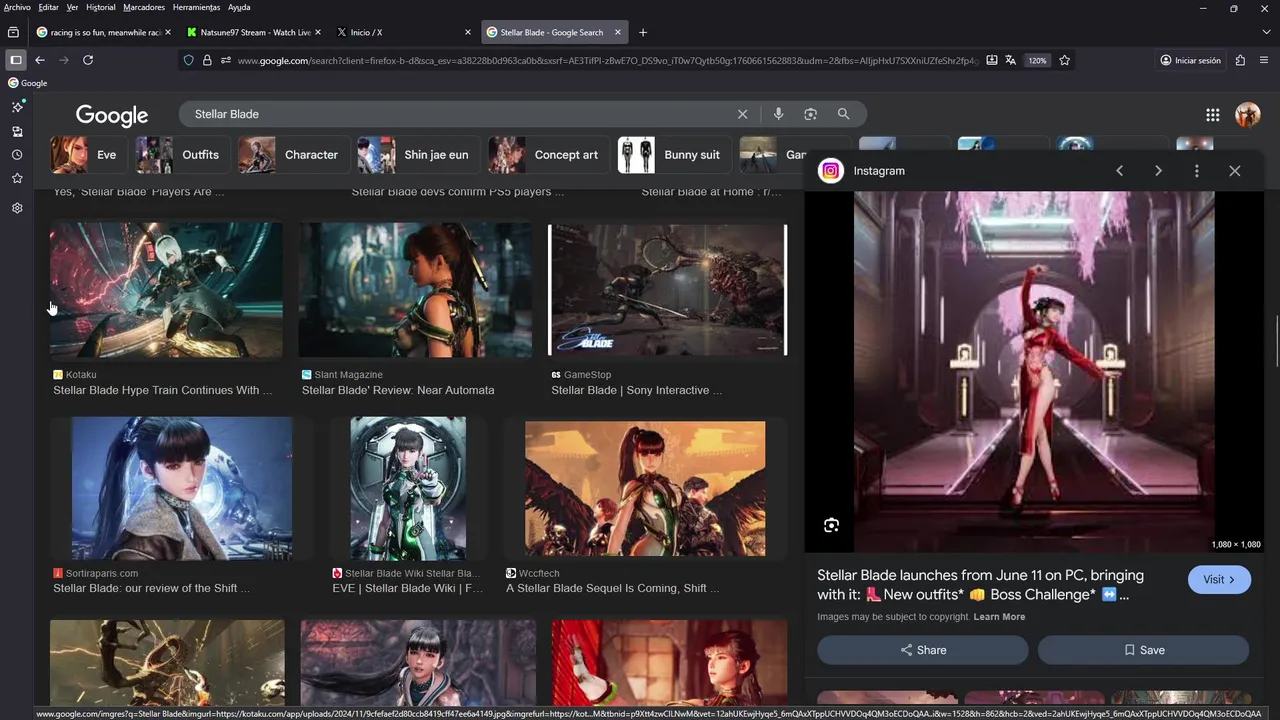Open Sortiraparis review image thumbnail
This screenshot has height=720, width=1280.
pyautogui.click(x=182, y=488)
